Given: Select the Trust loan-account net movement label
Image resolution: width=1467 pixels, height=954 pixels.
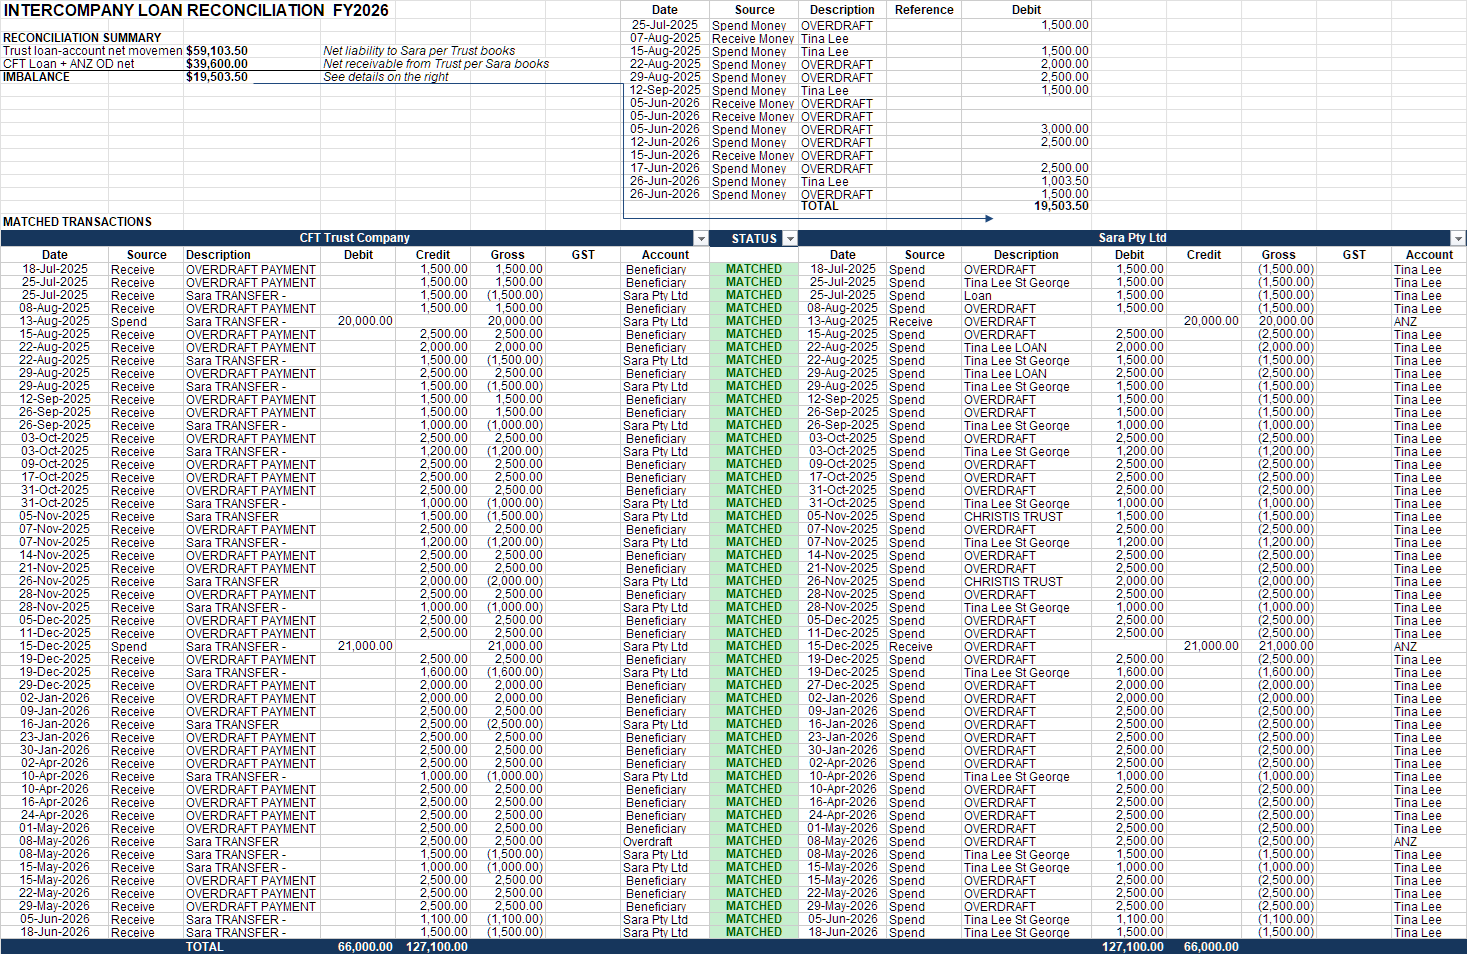Looking at the screenshot, I should click(92, 51).
